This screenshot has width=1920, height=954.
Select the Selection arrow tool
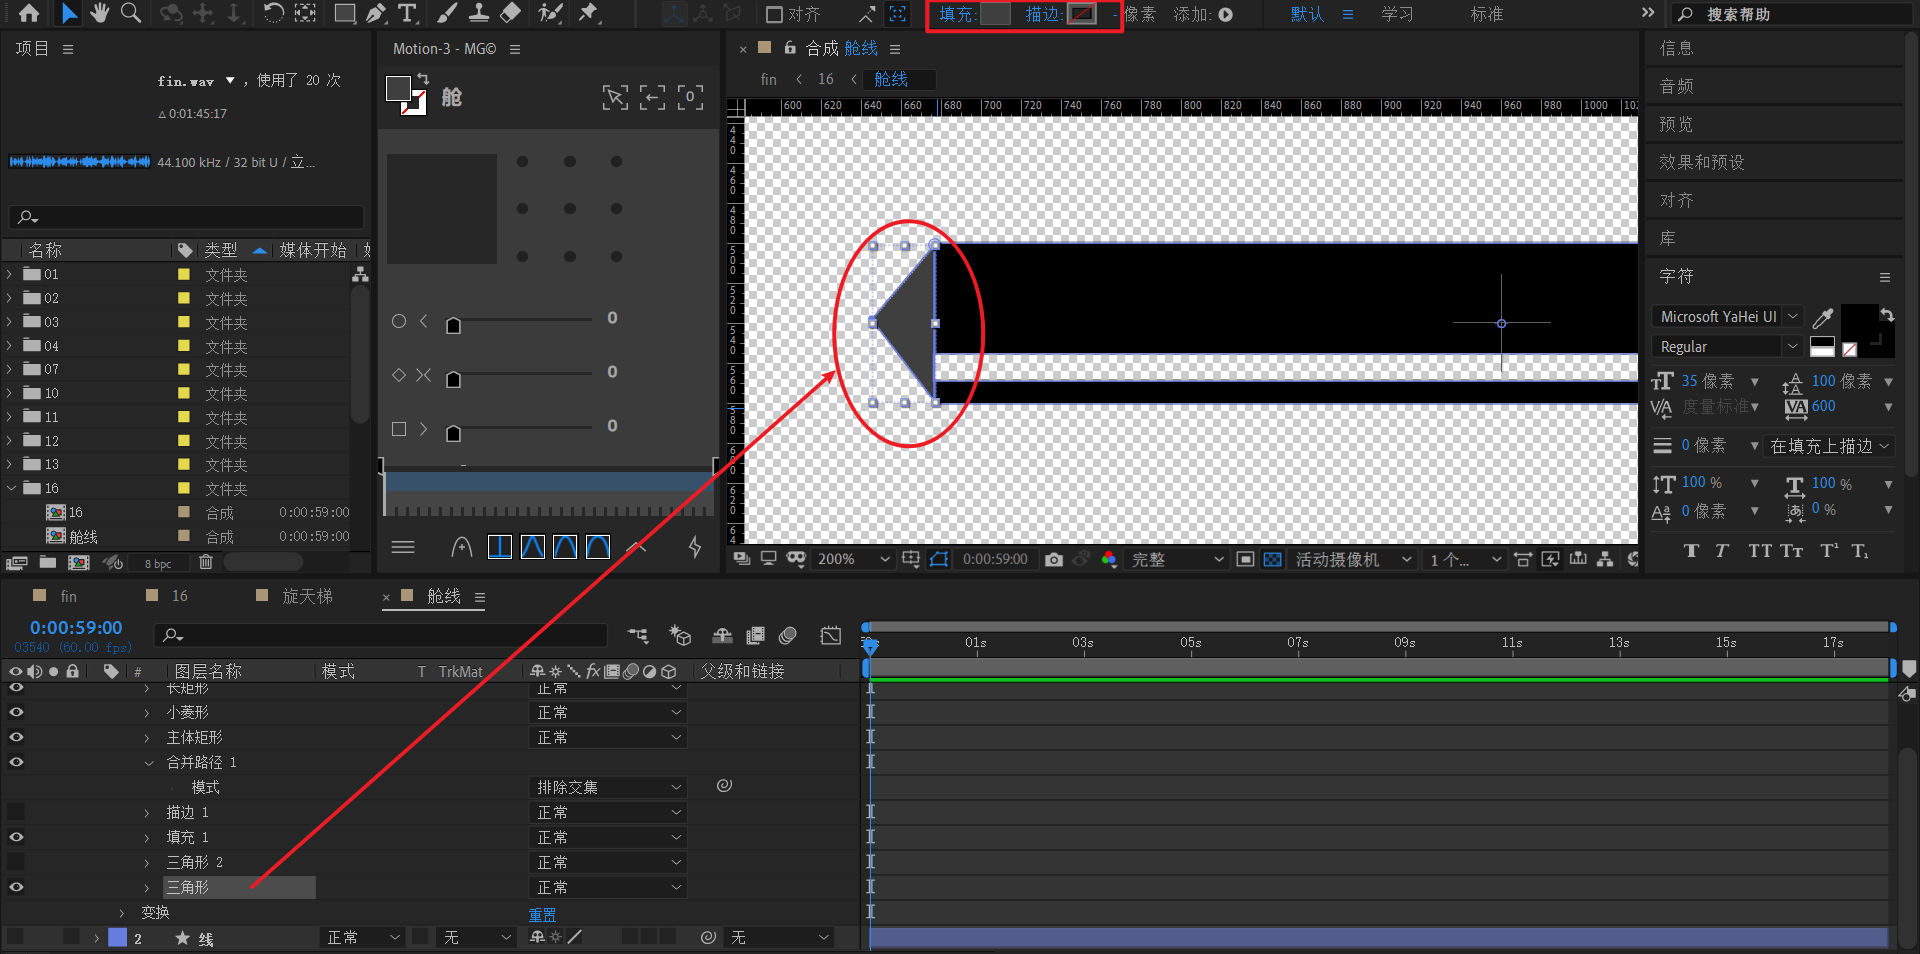click(69, 13)
